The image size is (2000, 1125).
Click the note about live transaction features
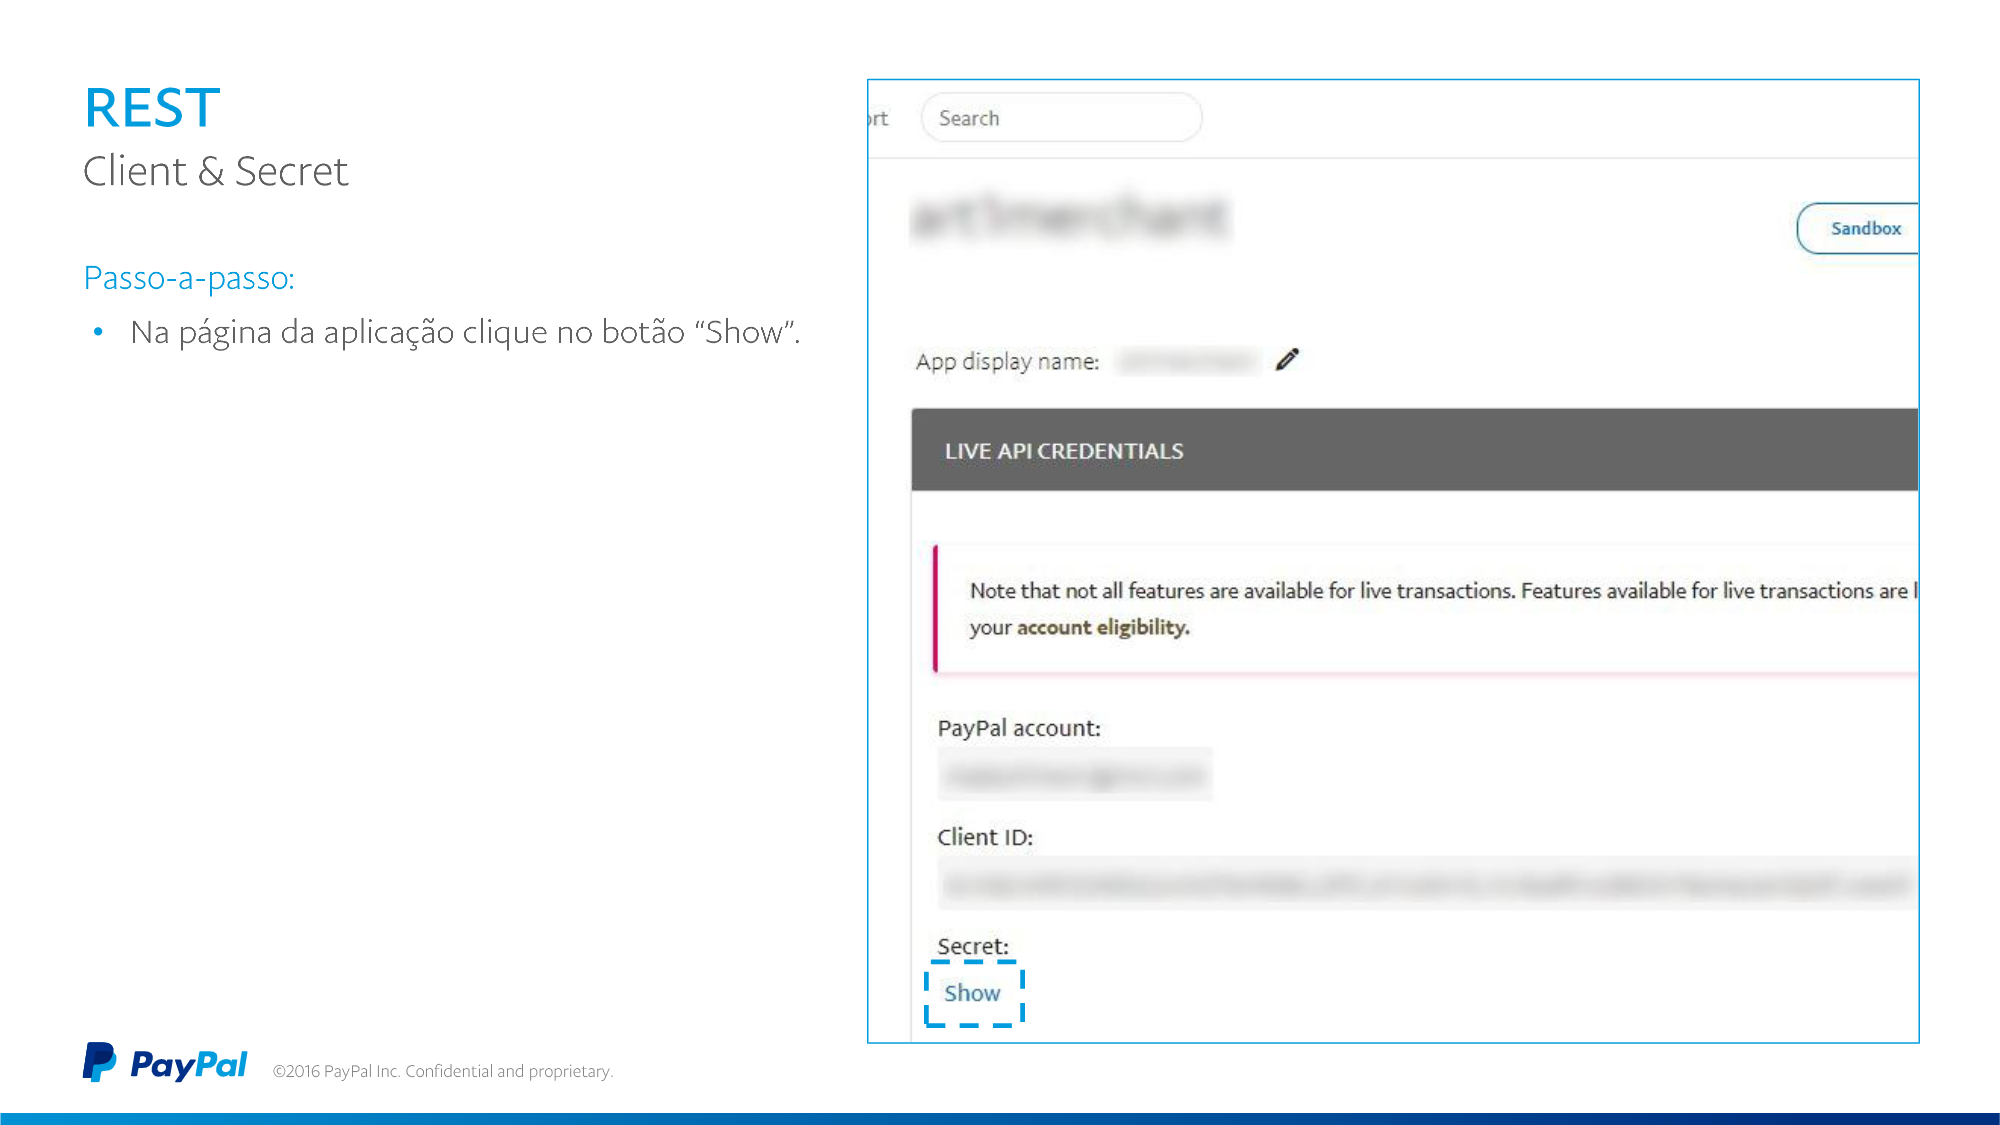click(x=1438, y=591)
